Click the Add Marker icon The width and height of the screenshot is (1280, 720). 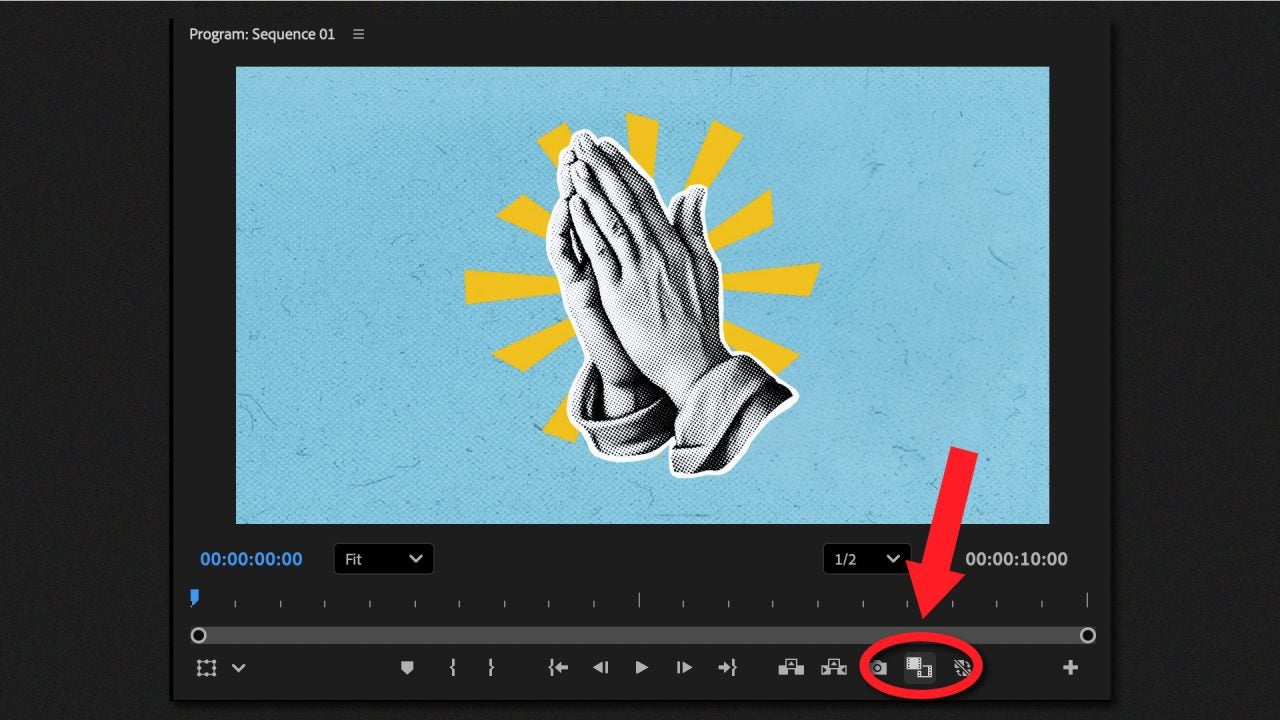[x=407, y=667]
